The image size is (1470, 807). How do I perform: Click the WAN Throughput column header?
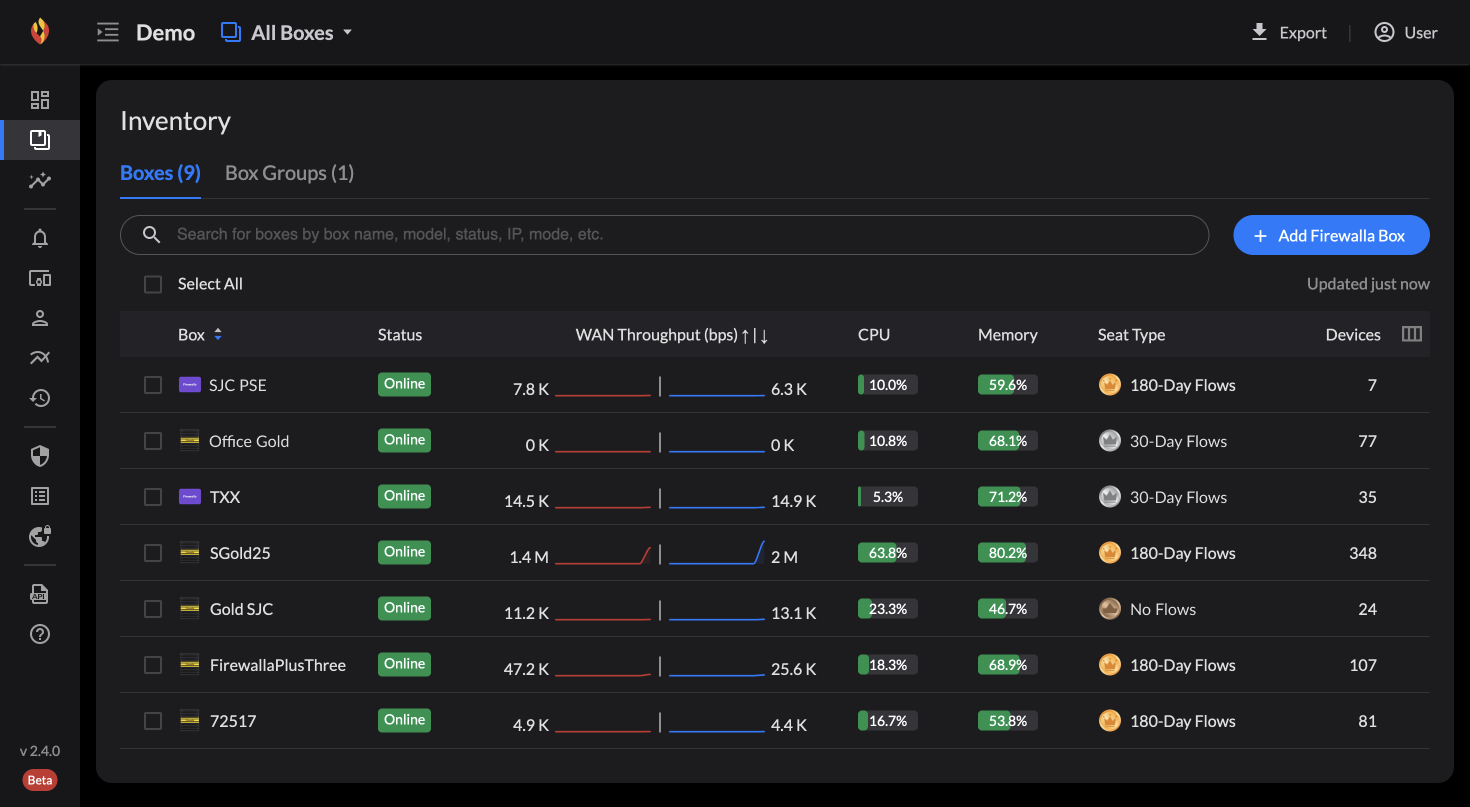[672, 335]
